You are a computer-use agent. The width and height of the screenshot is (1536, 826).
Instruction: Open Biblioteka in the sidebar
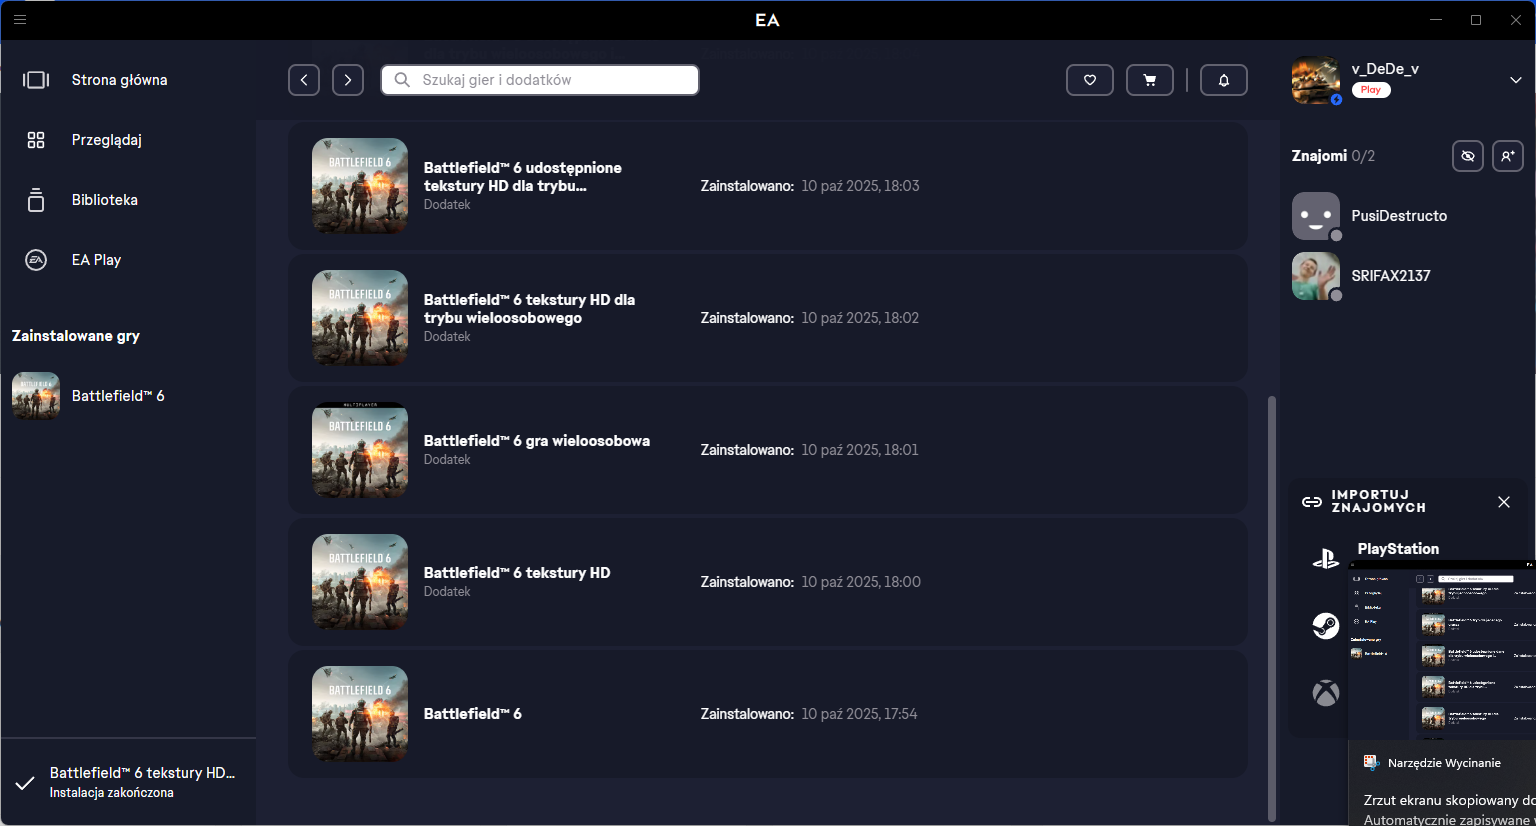coord(104,200)
